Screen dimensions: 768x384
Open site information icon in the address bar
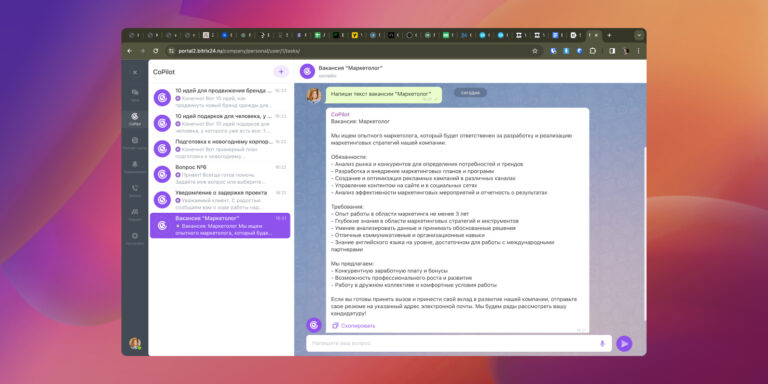[x=171, y=51]
